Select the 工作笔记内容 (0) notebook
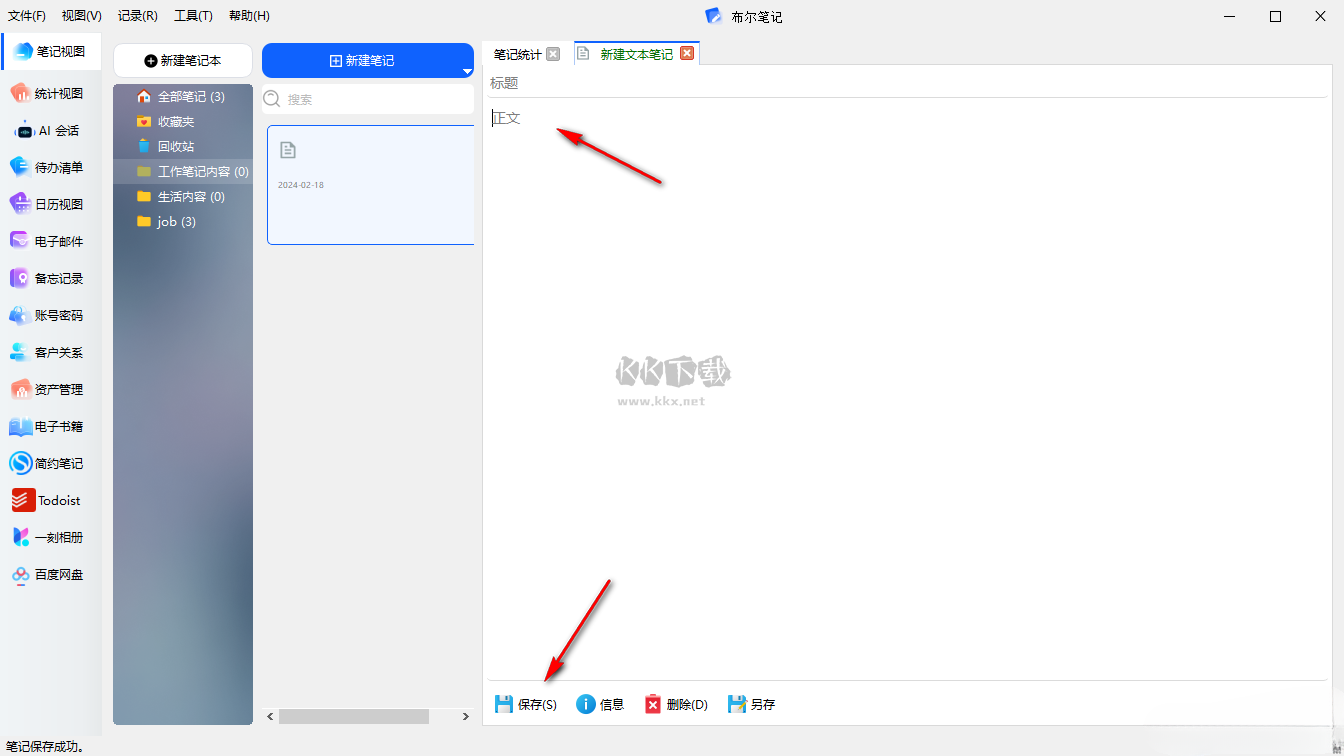Screen dimensions: 1344x756 coord(183,171)
